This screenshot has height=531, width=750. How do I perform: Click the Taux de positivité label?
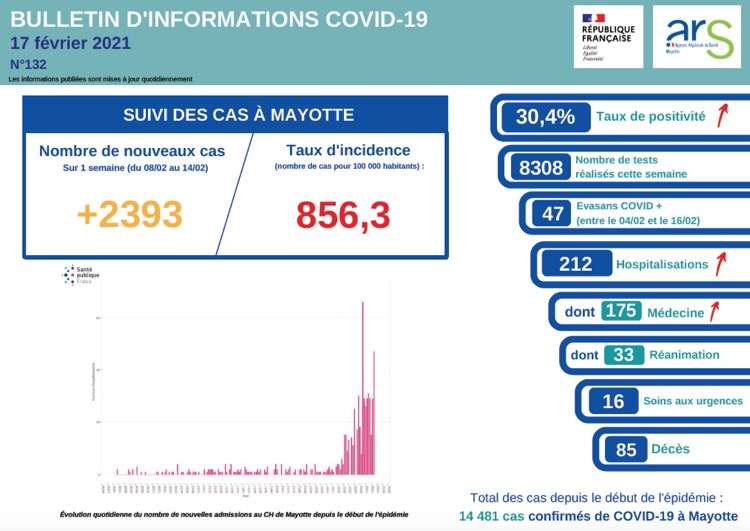click(651, 116)
